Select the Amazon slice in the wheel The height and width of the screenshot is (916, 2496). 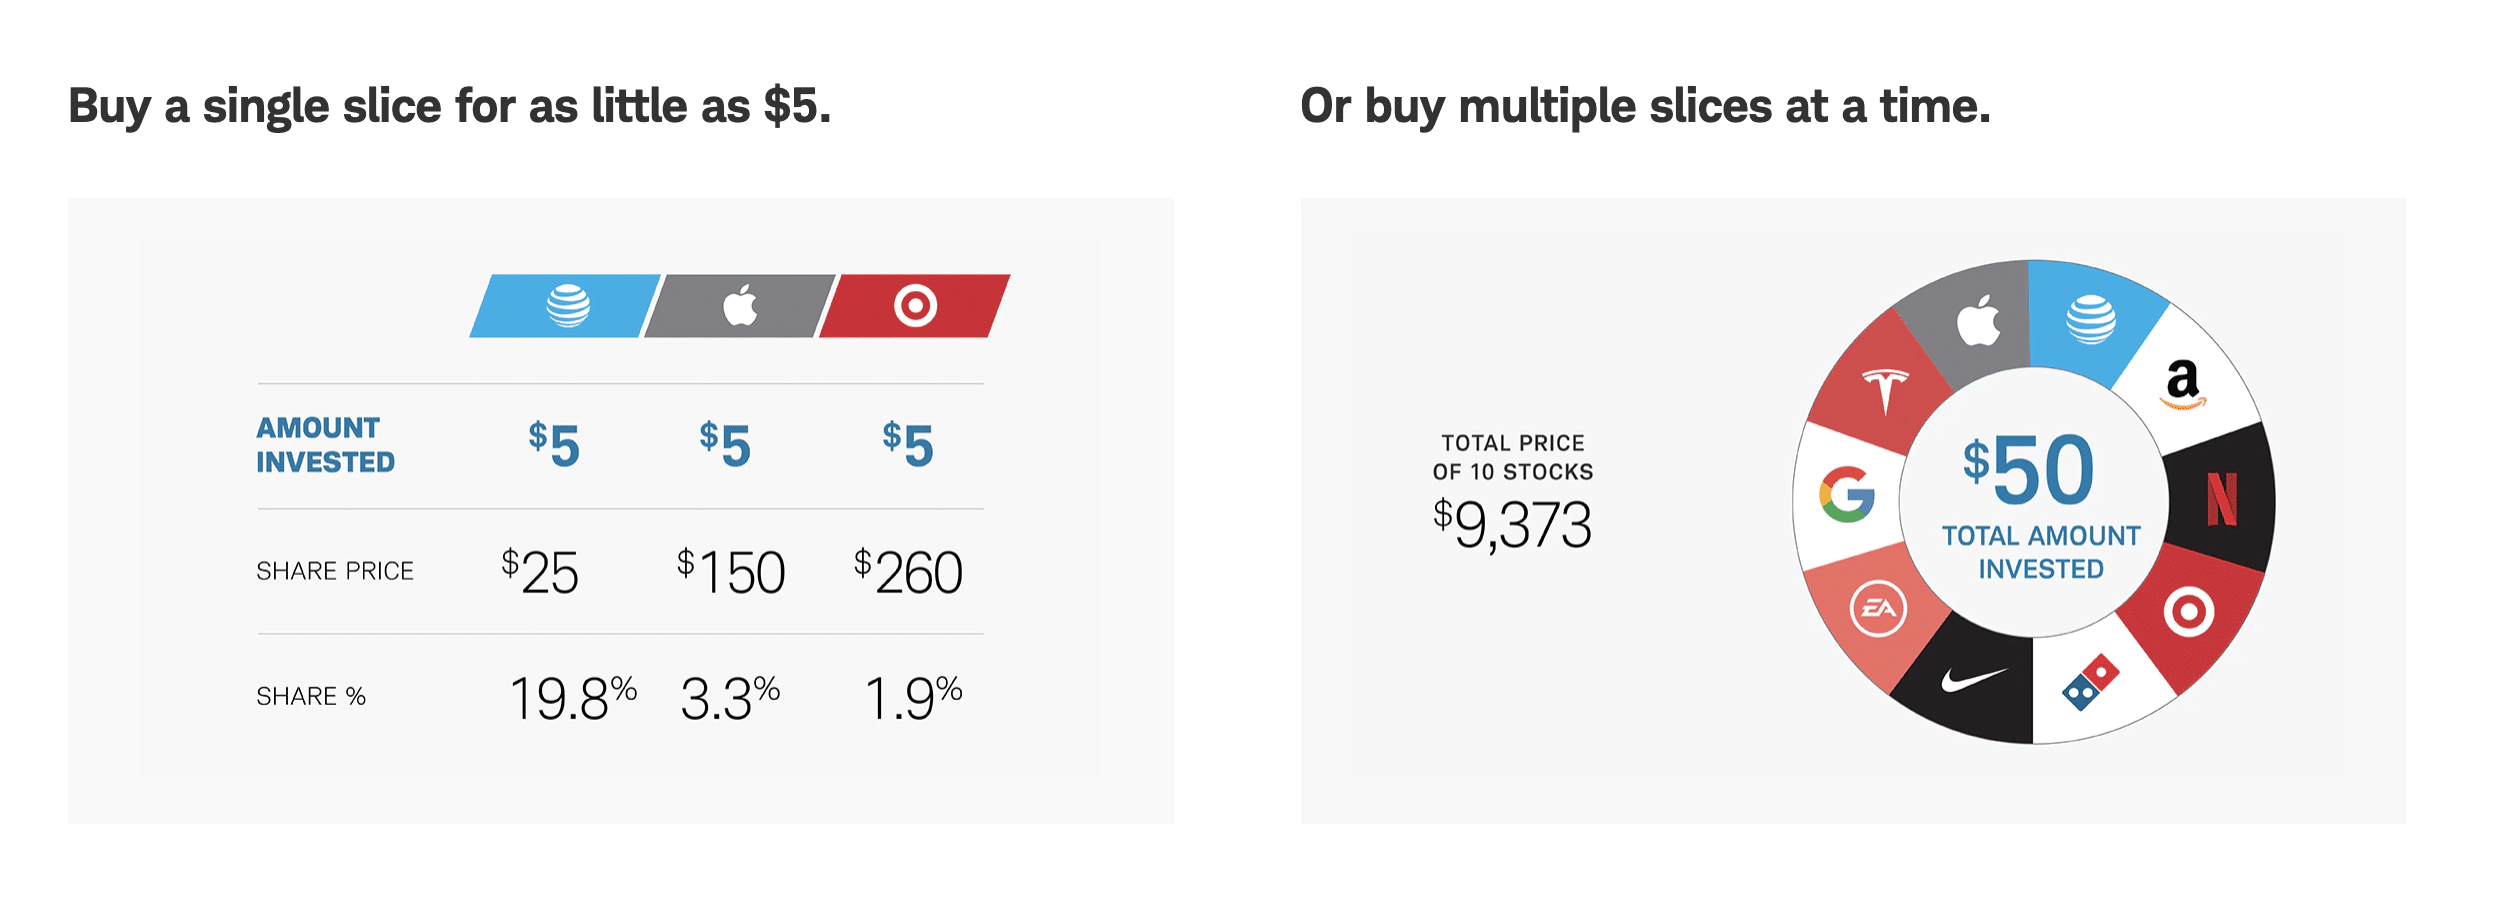2185,385
